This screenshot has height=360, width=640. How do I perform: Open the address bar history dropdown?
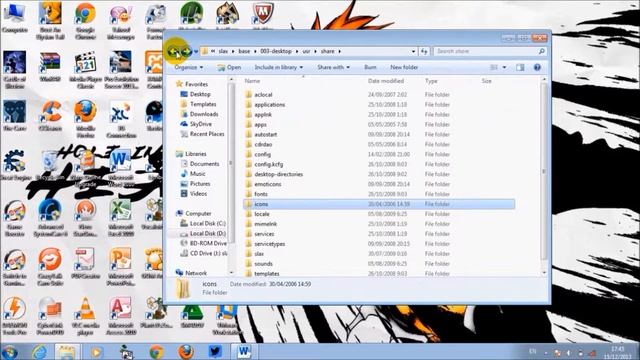pyautogui.click(x=413, y=51)
